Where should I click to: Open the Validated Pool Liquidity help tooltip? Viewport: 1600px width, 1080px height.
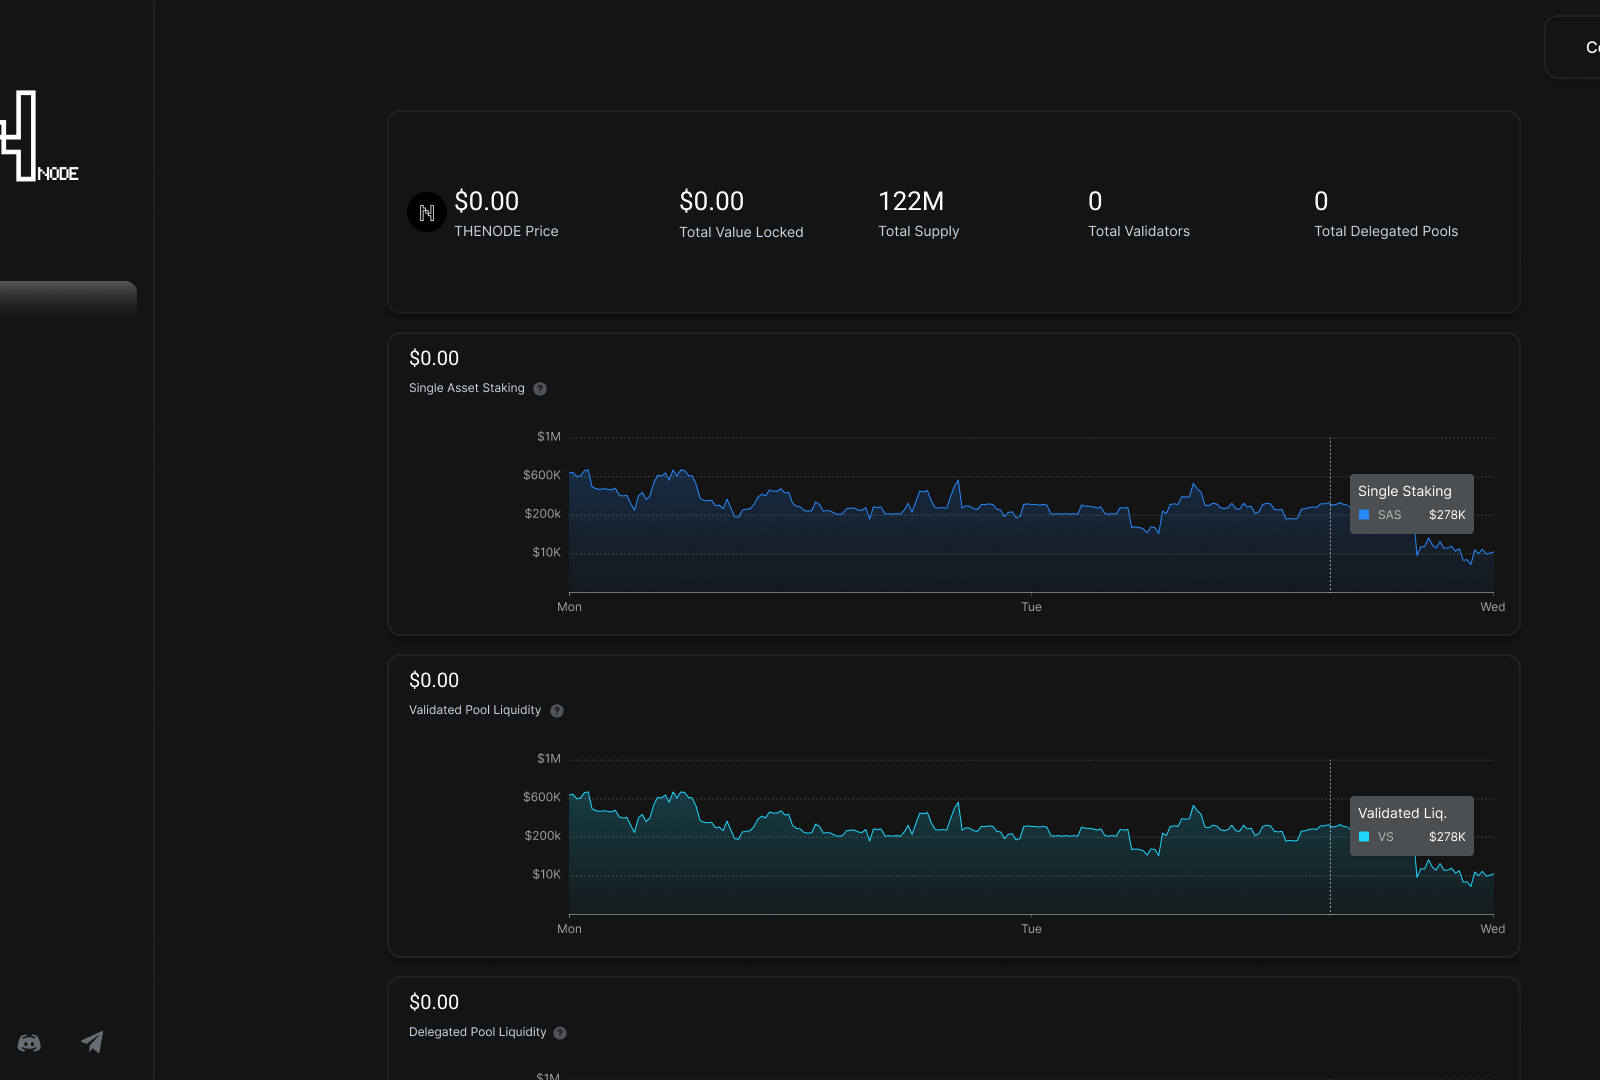tap(557, 710)
